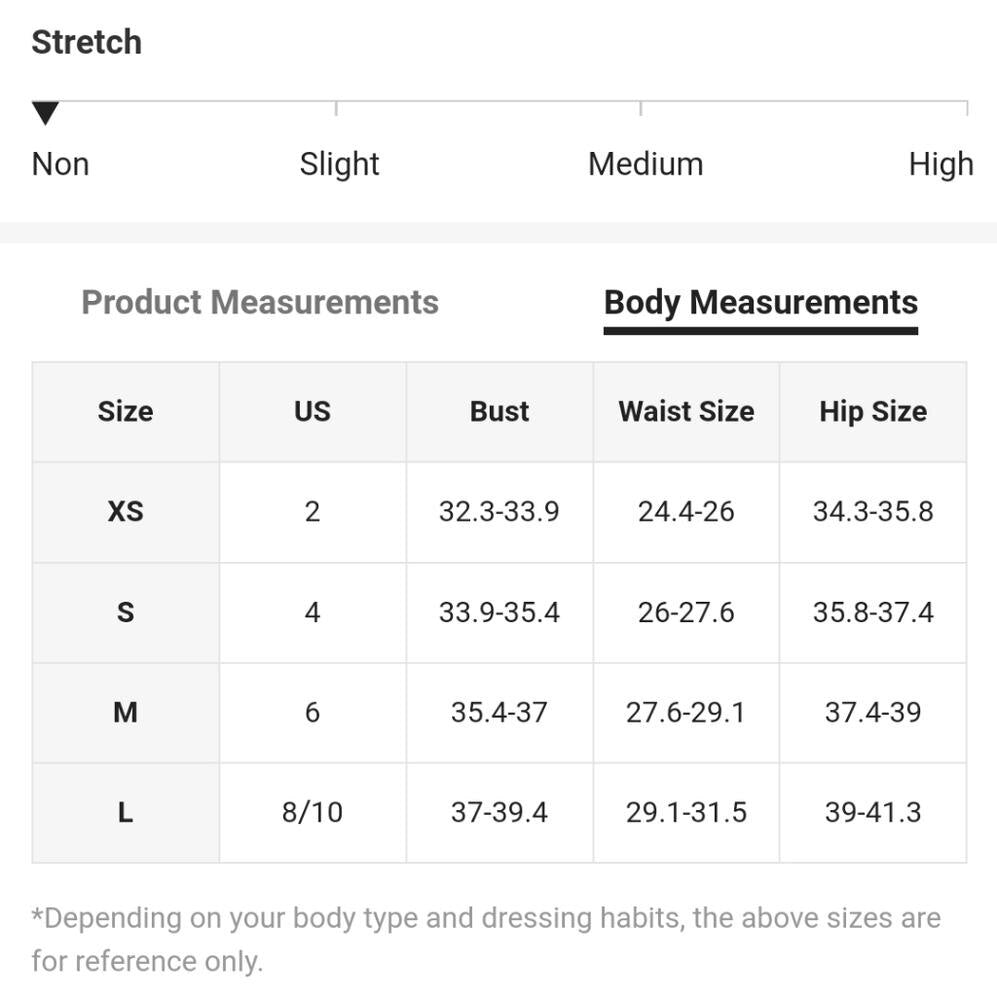997x1000 pixels.
Task: Select the S size row
Action: 125,612
